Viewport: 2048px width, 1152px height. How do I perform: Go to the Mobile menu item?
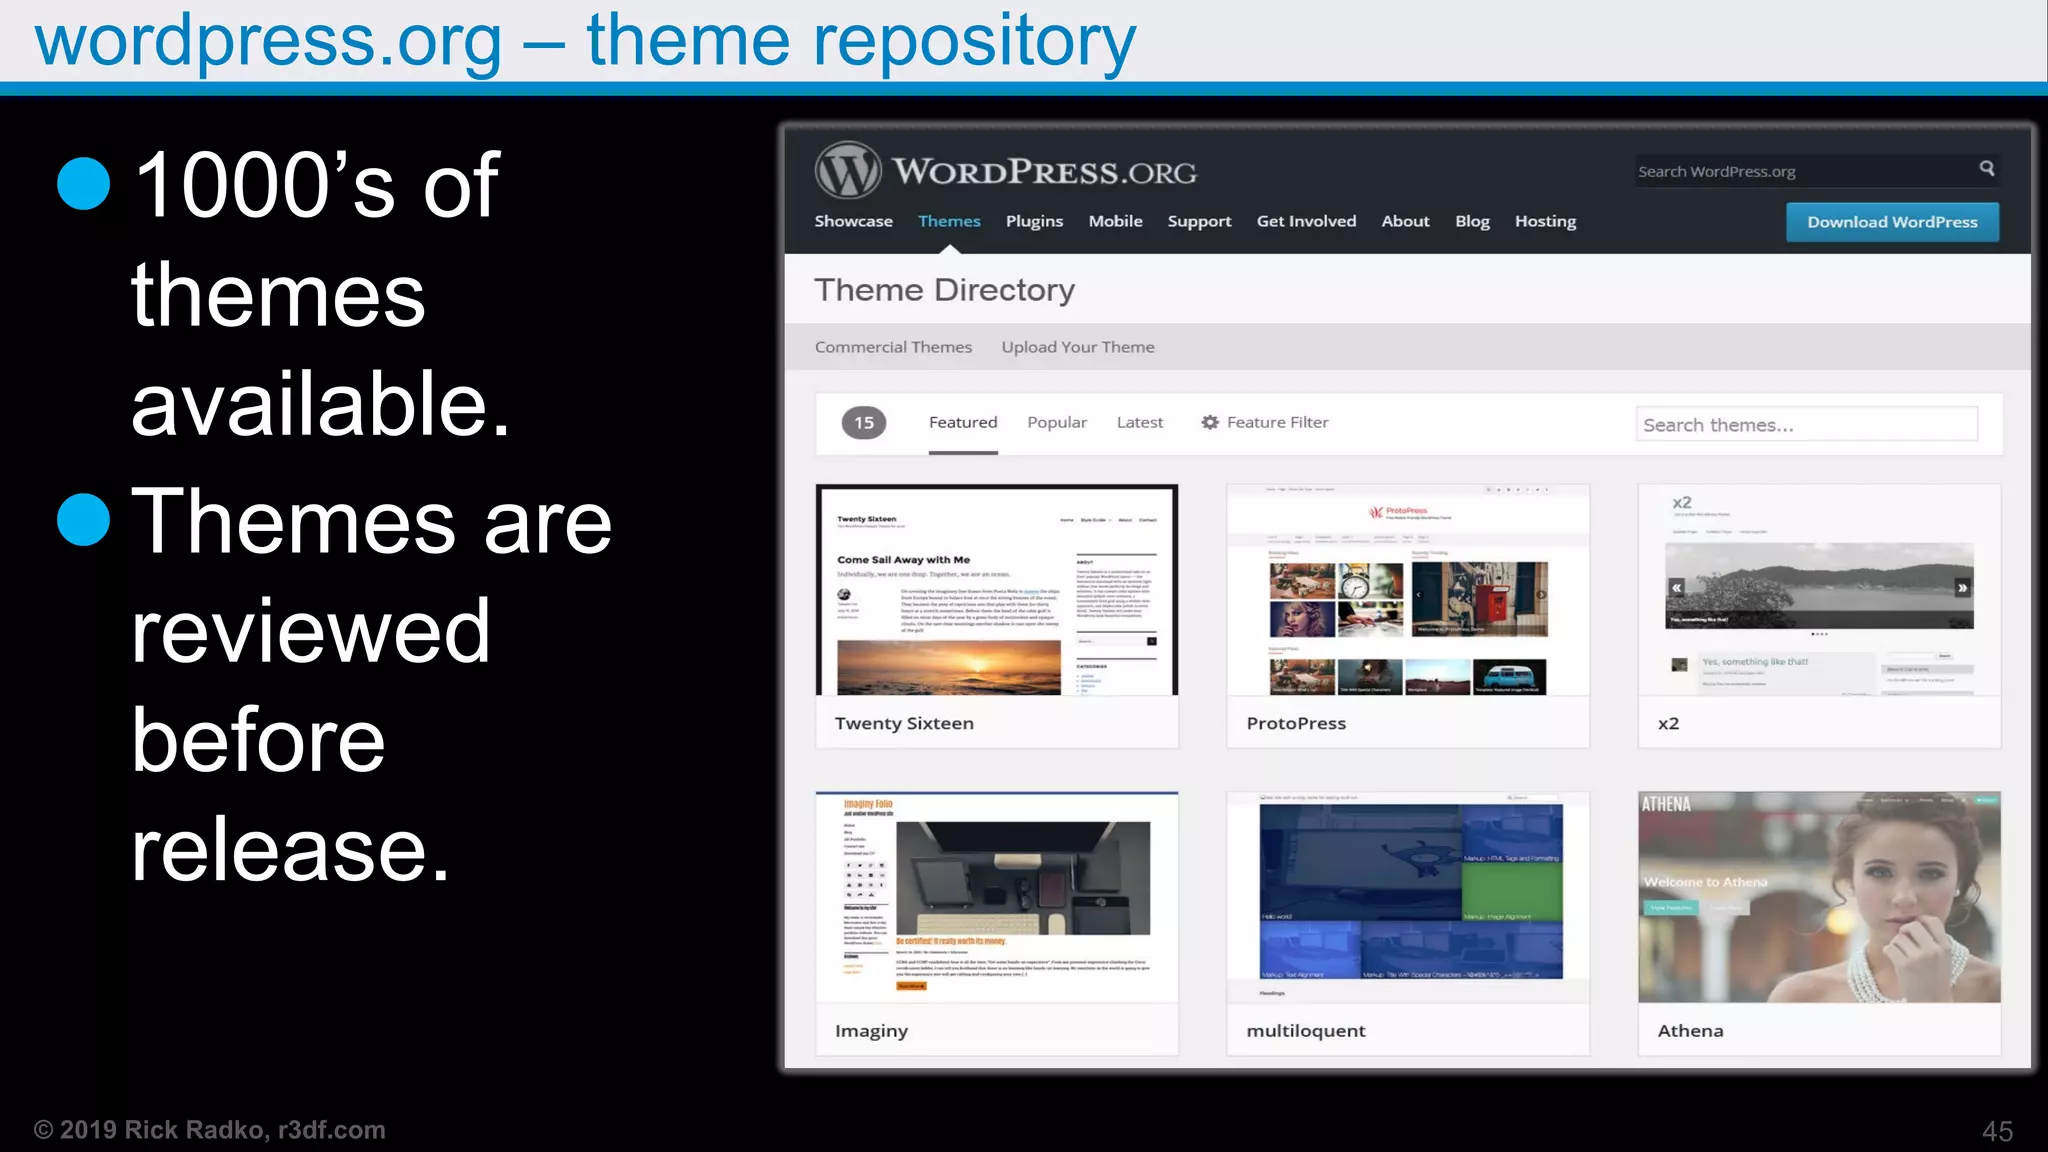click(1115, 221)
